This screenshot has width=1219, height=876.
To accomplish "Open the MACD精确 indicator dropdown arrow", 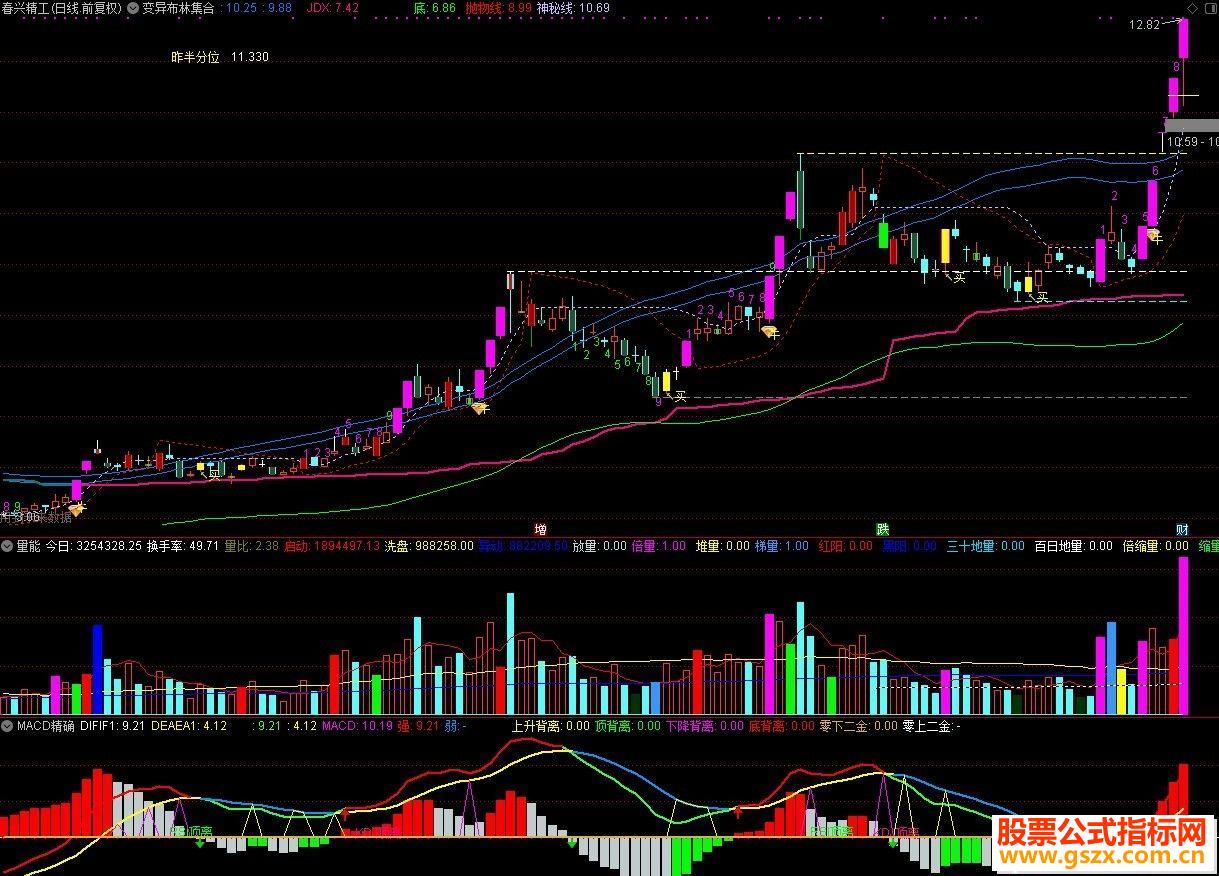I will point(7,726).
